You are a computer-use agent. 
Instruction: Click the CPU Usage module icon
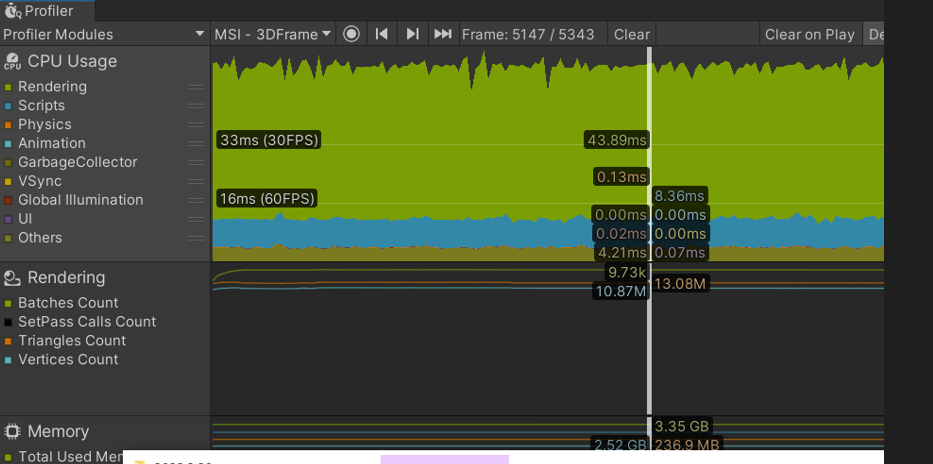12,61
